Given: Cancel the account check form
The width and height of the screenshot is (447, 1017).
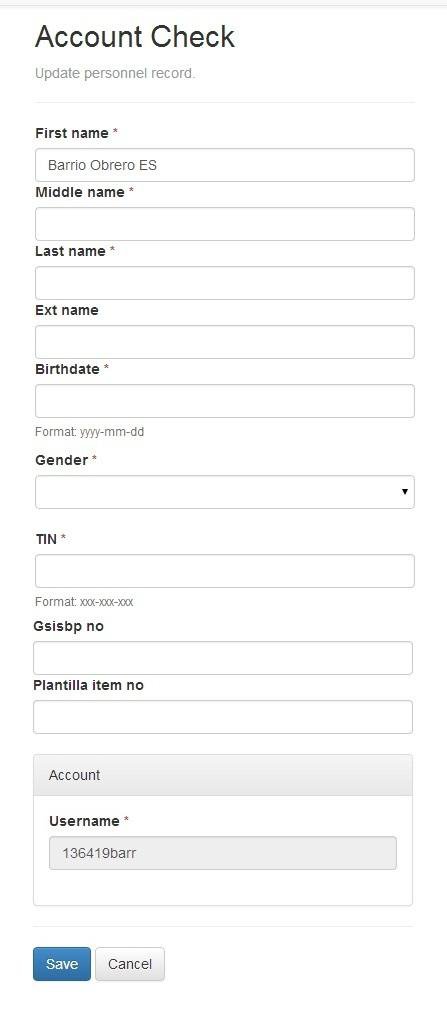Looking at the screenshot, I should click(x=130, y=964).
